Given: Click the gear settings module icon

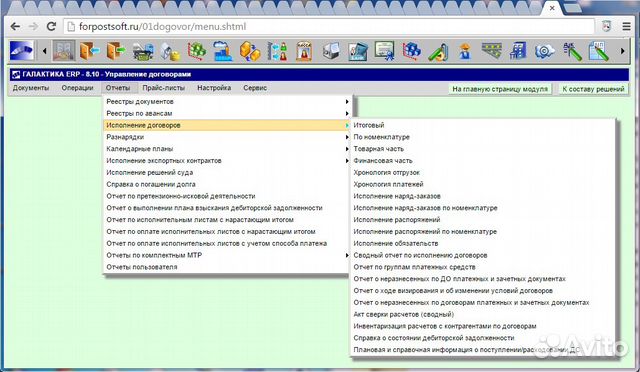Looking at the screenshot, I should click(x=545, y=51).
